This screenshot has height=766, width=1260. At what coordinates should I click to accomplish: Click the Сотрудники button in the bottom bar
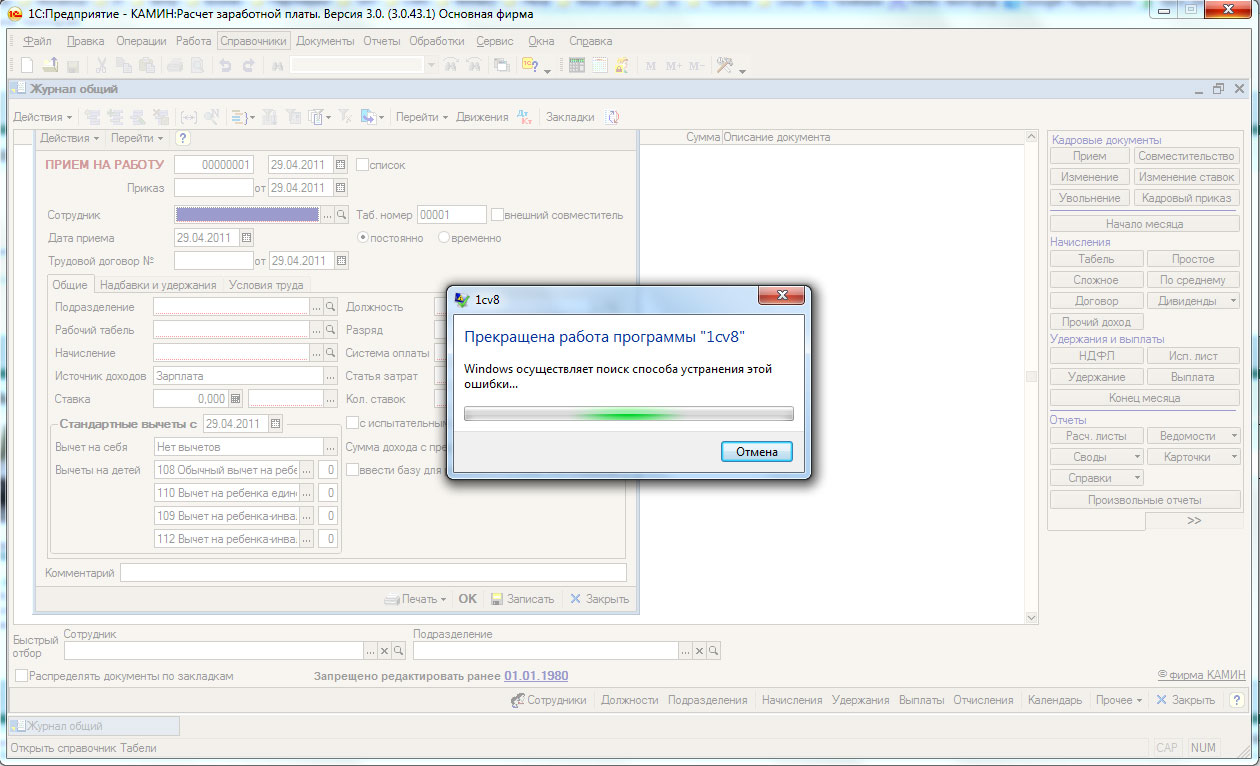coord(549,700)
